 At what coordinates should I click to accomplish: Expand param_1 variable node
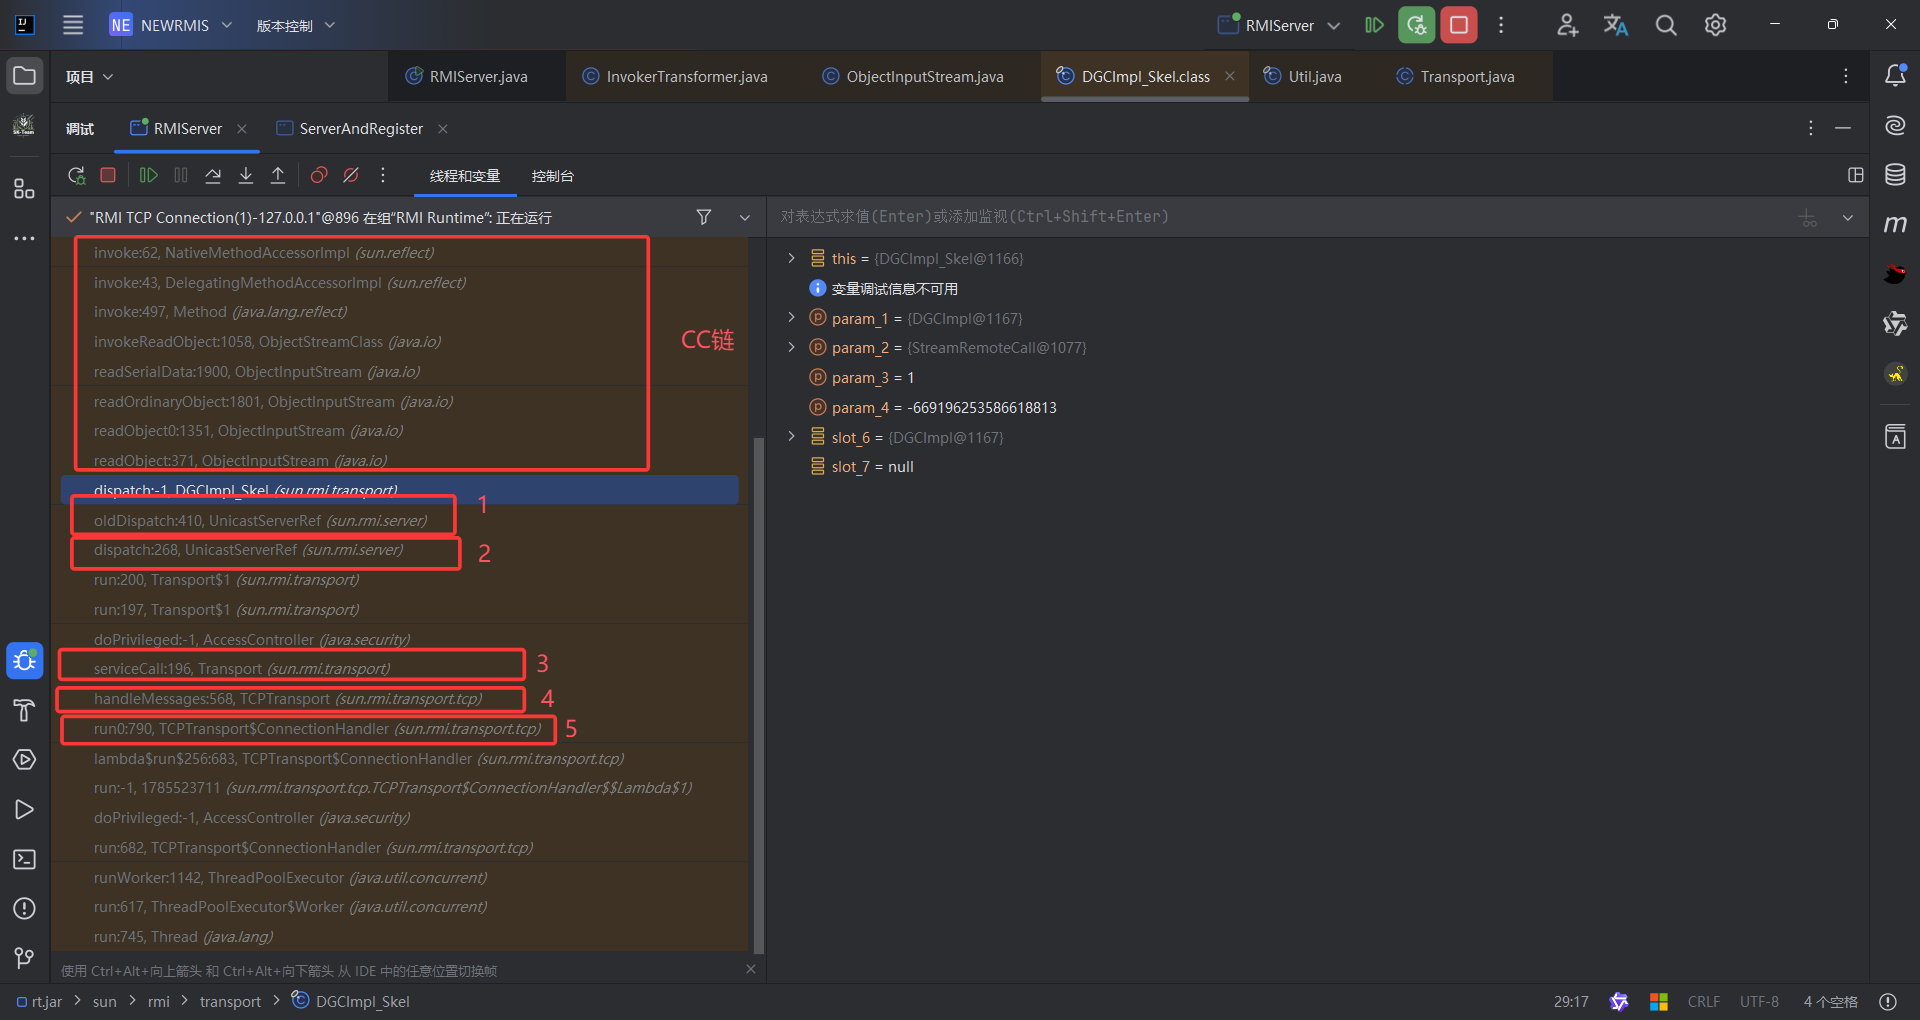(x=791, y=317)
